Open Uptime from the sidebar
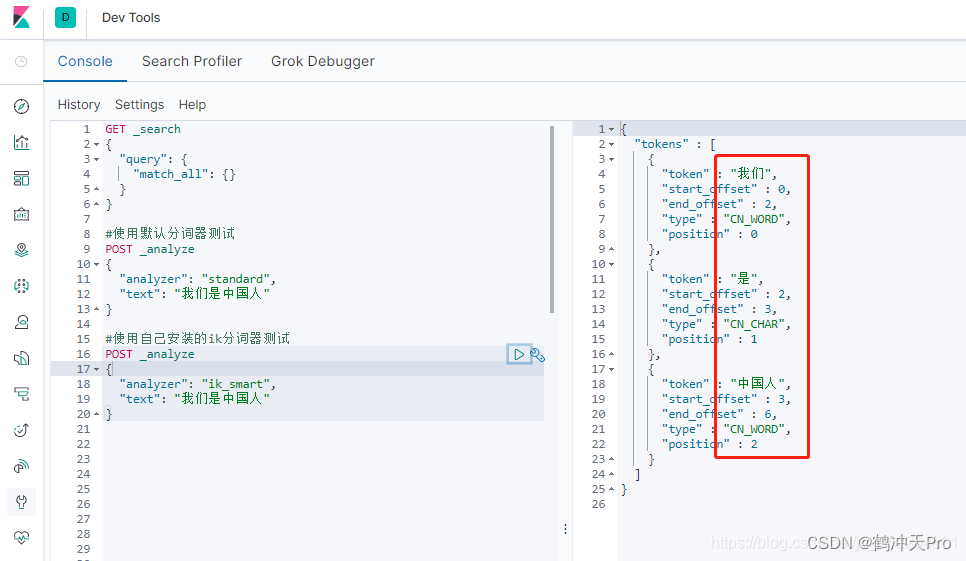 22,430
